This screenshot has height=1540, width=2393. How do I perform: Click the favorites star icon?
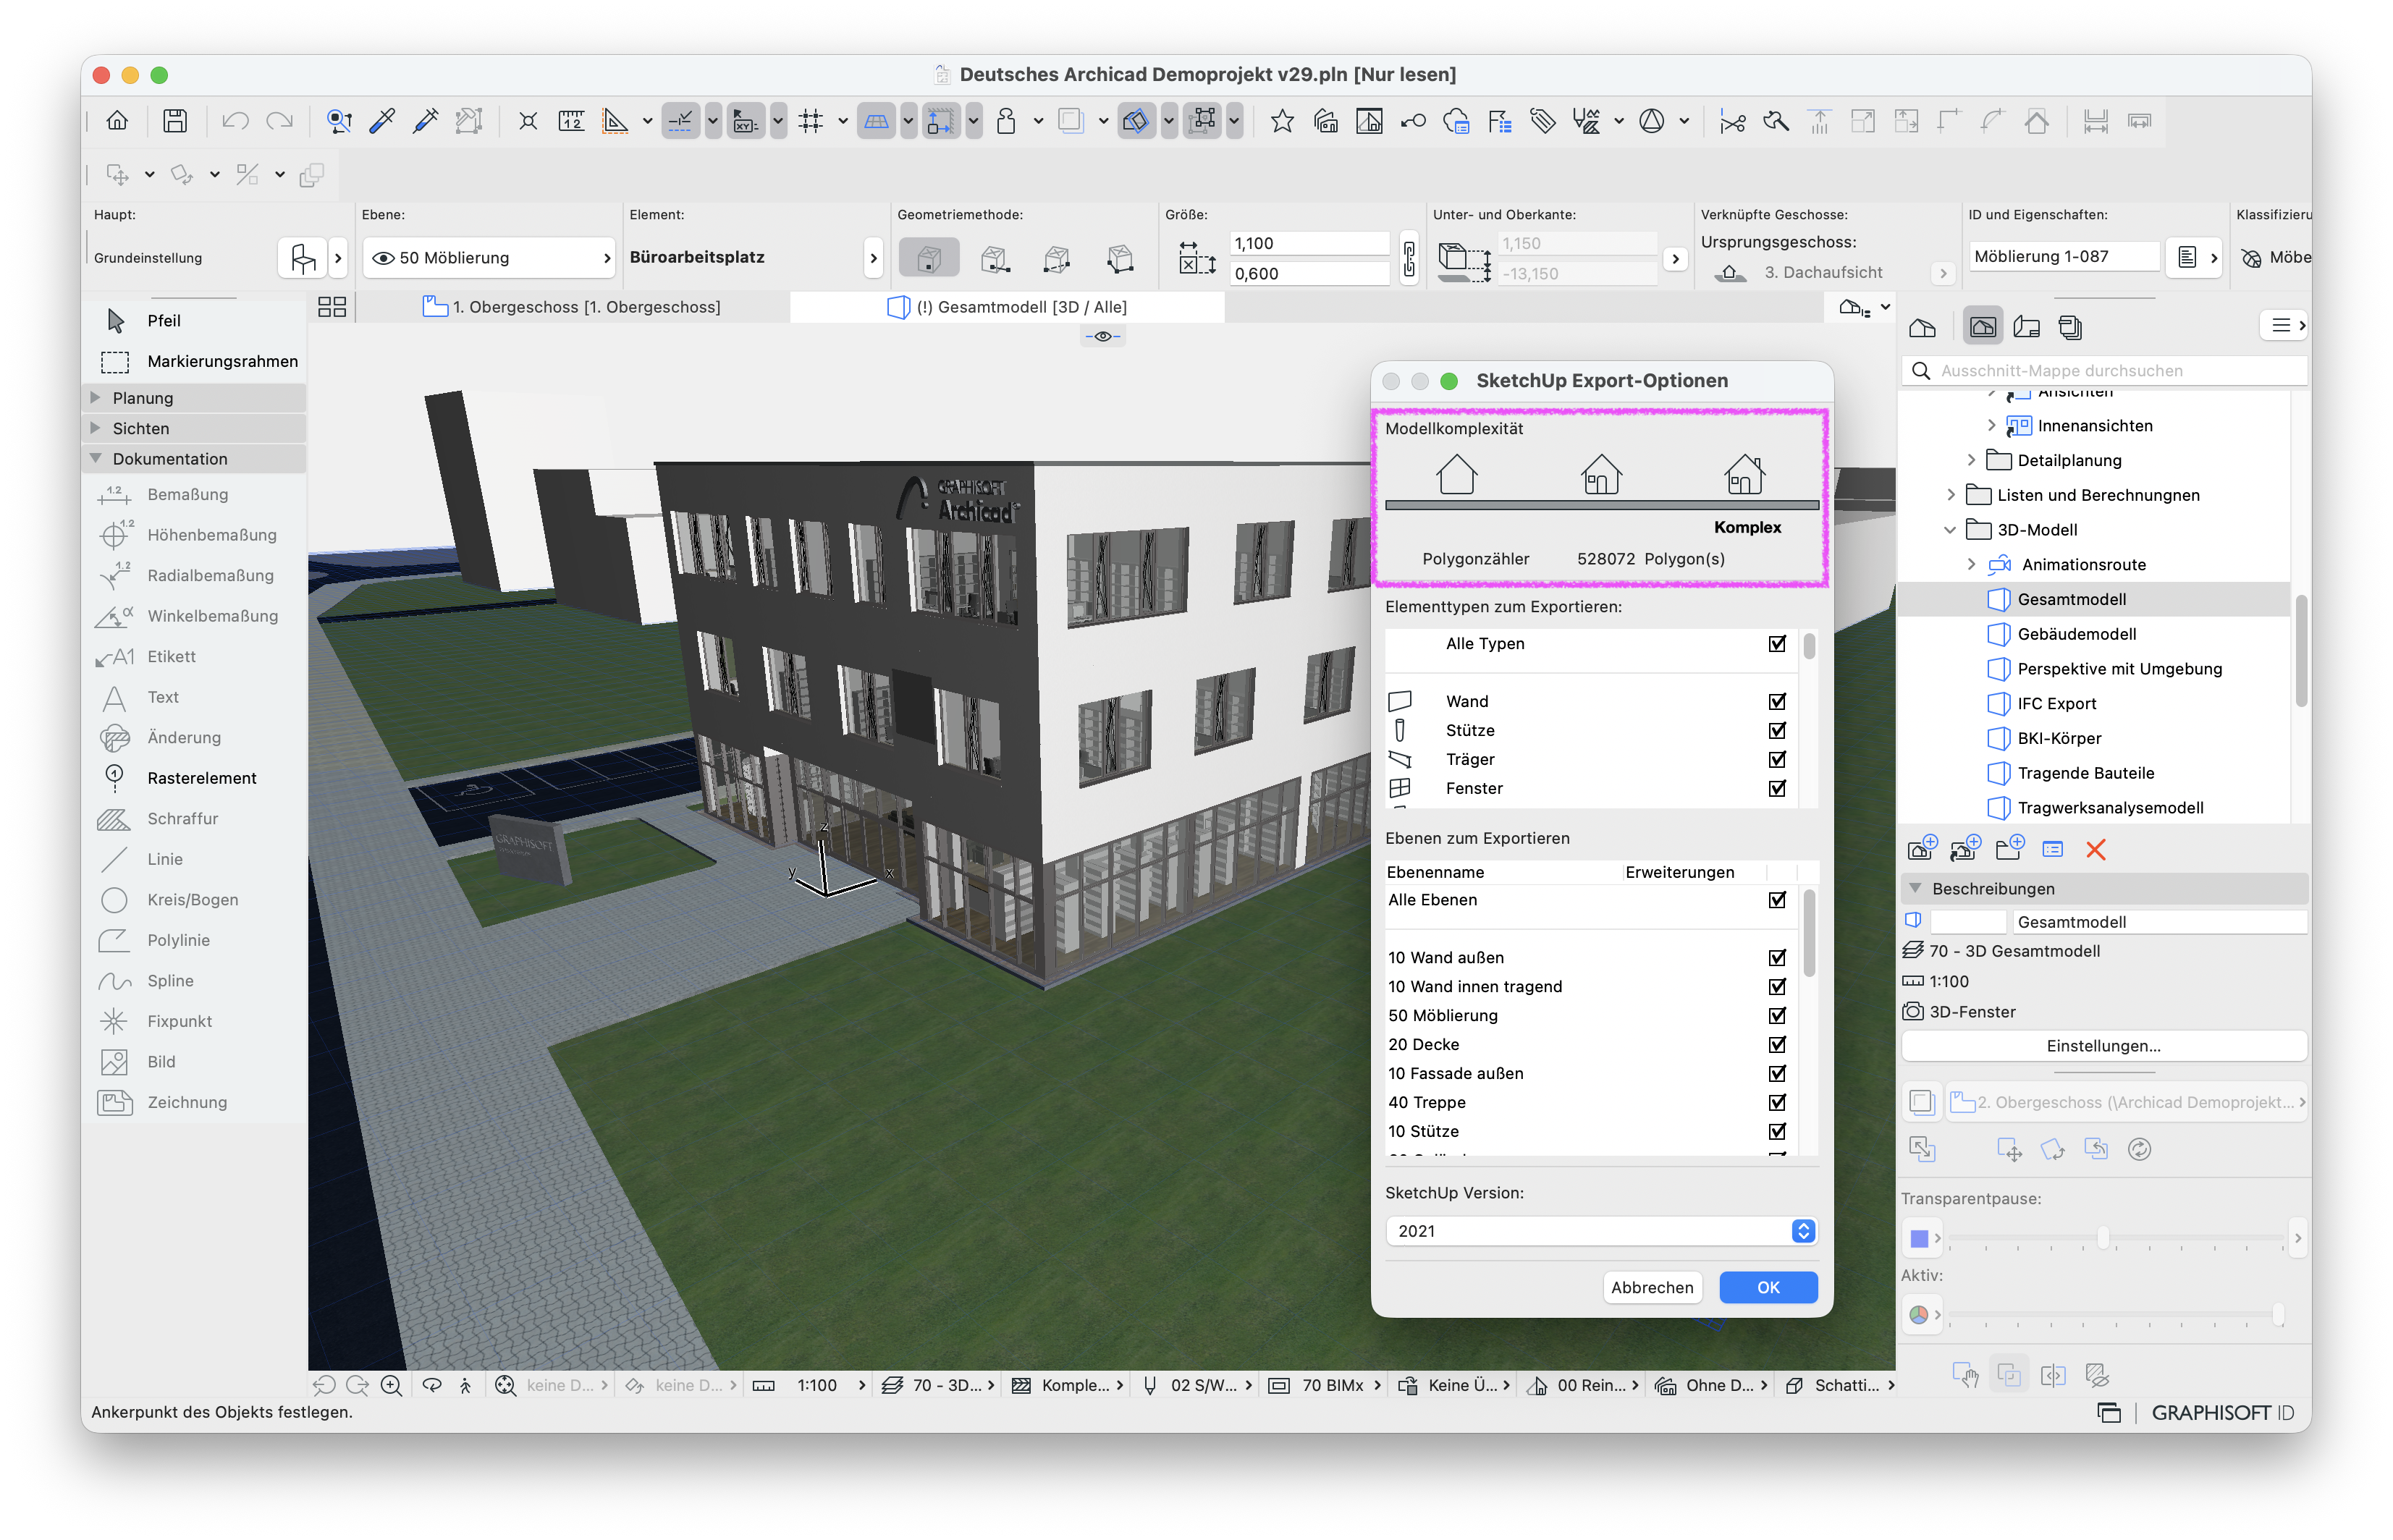pos(1282,121)
